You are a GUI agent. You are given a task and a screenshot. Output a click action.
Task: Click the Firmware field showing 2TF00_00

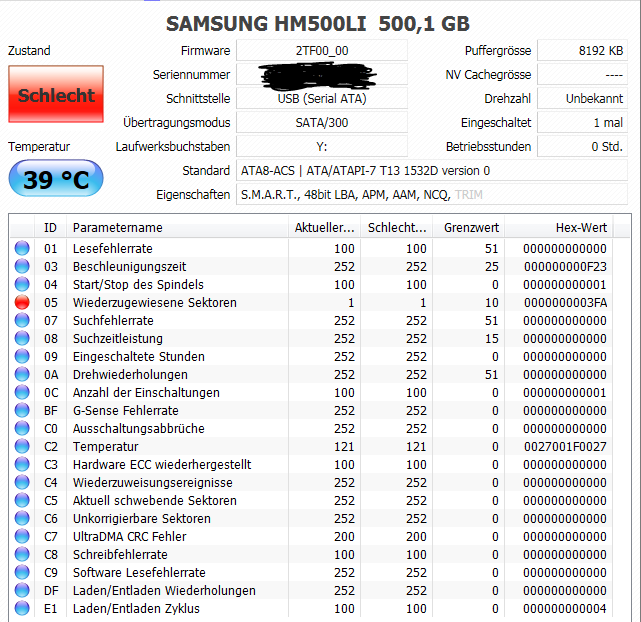(x=322, y=51)
